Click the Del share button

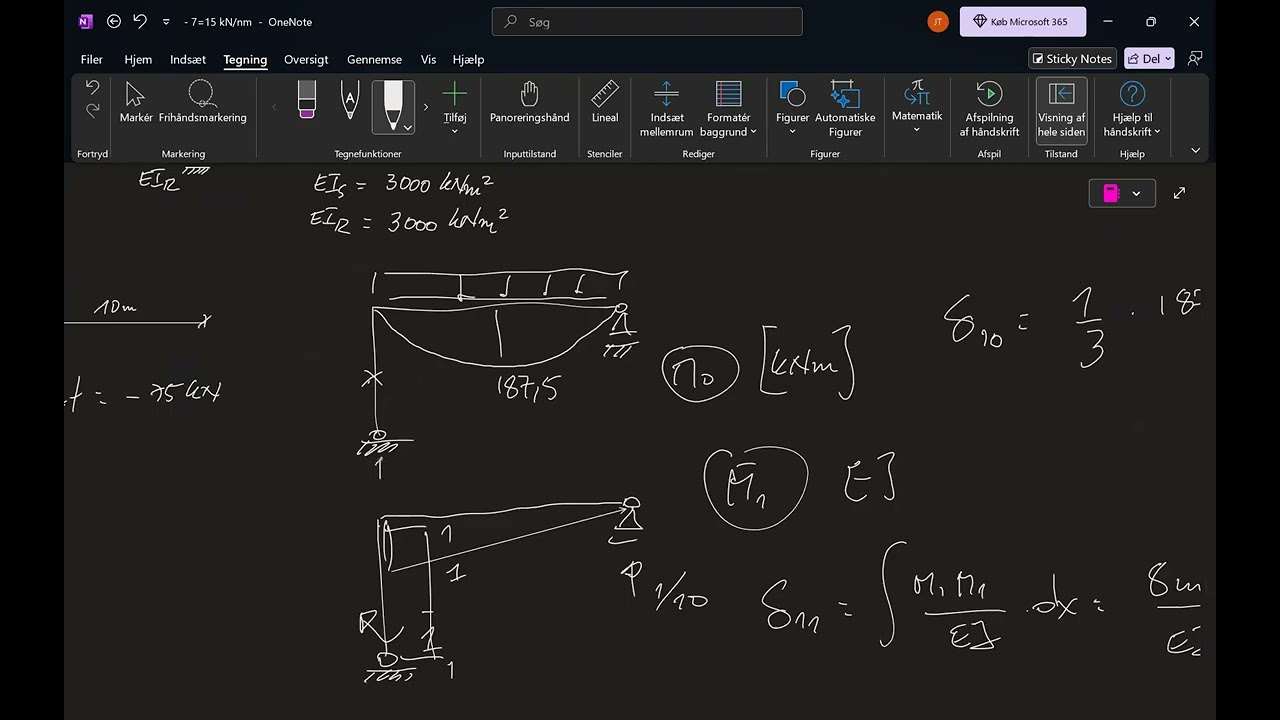(1149, 59)
